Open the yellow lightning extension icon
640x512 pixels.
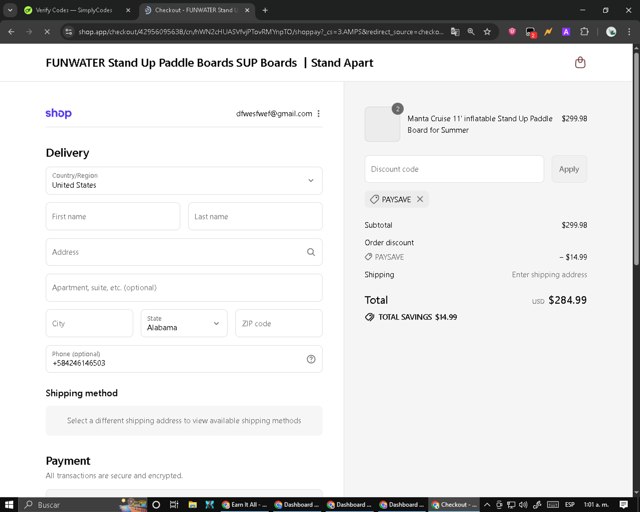coord(548,31)
